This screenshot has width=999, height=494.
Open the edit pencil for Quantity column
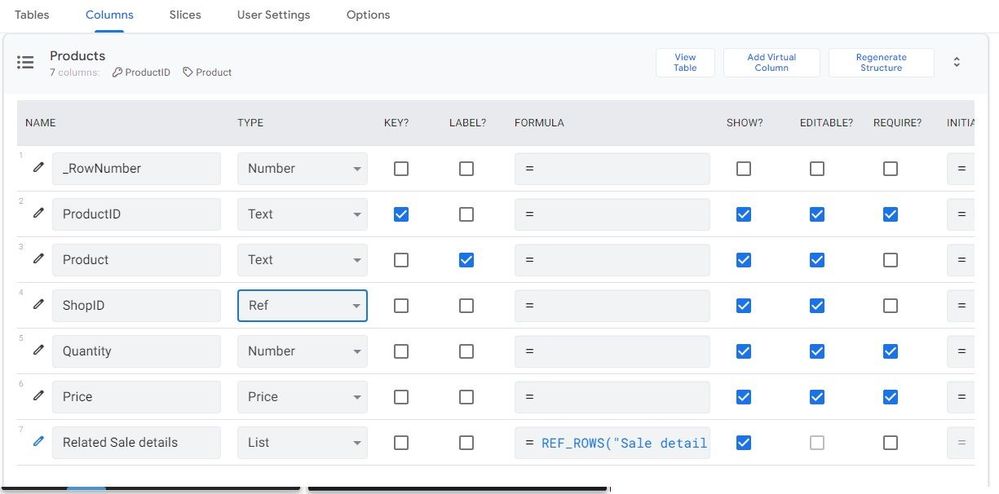click(39, 350)
